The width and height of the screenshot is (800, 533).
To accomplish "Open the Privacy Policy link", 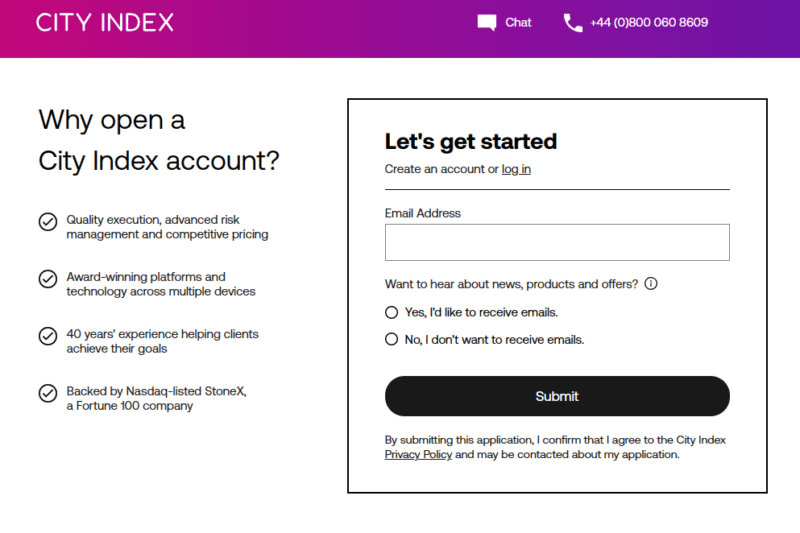I will pos(418,454).
